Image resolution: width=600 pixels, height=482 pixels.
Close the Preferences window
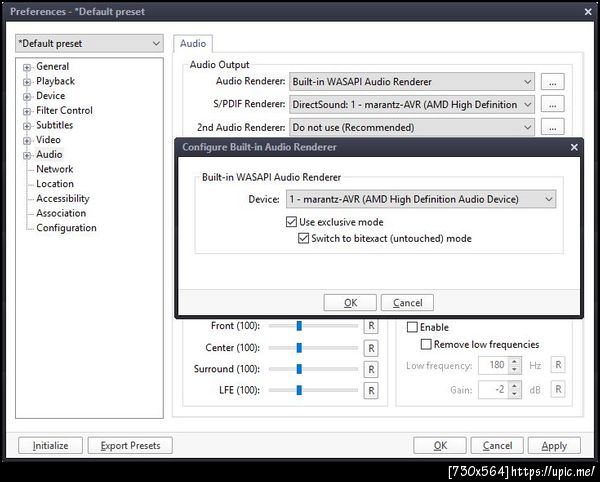(588, 12)
